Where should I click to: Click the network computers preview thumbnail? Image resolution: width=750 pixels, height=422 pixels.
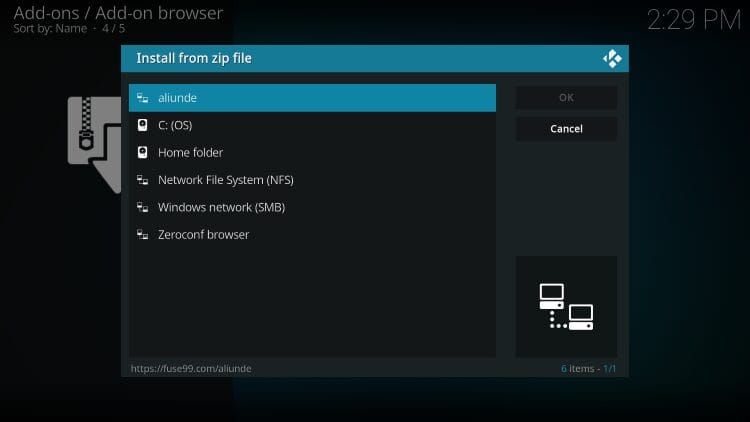click(x=566, y=307)
